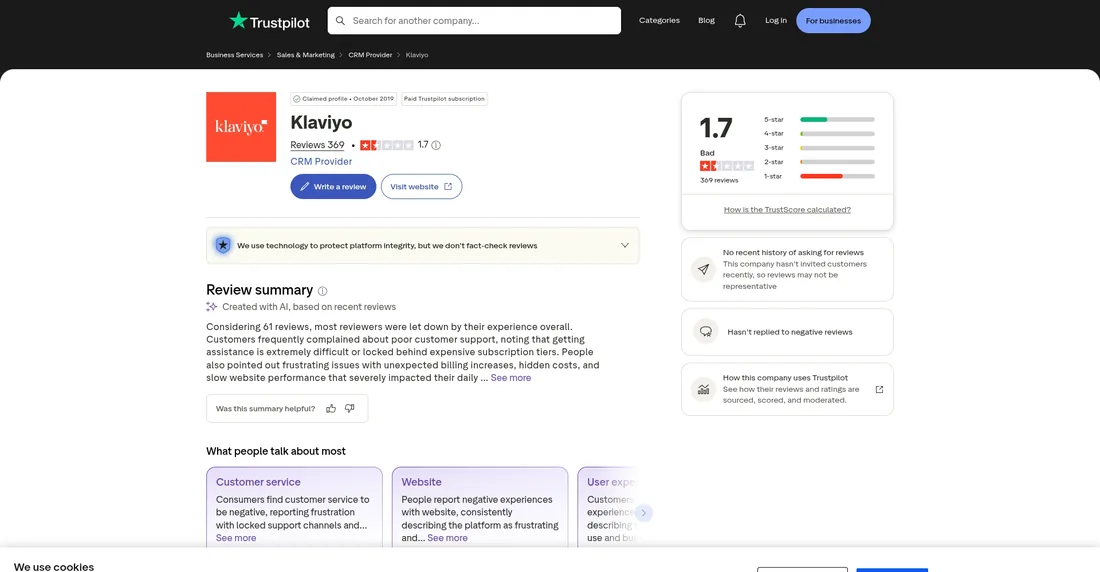Open How is the TrustScore calculated link
1100x572 pixels.
(x=787, y=210)
